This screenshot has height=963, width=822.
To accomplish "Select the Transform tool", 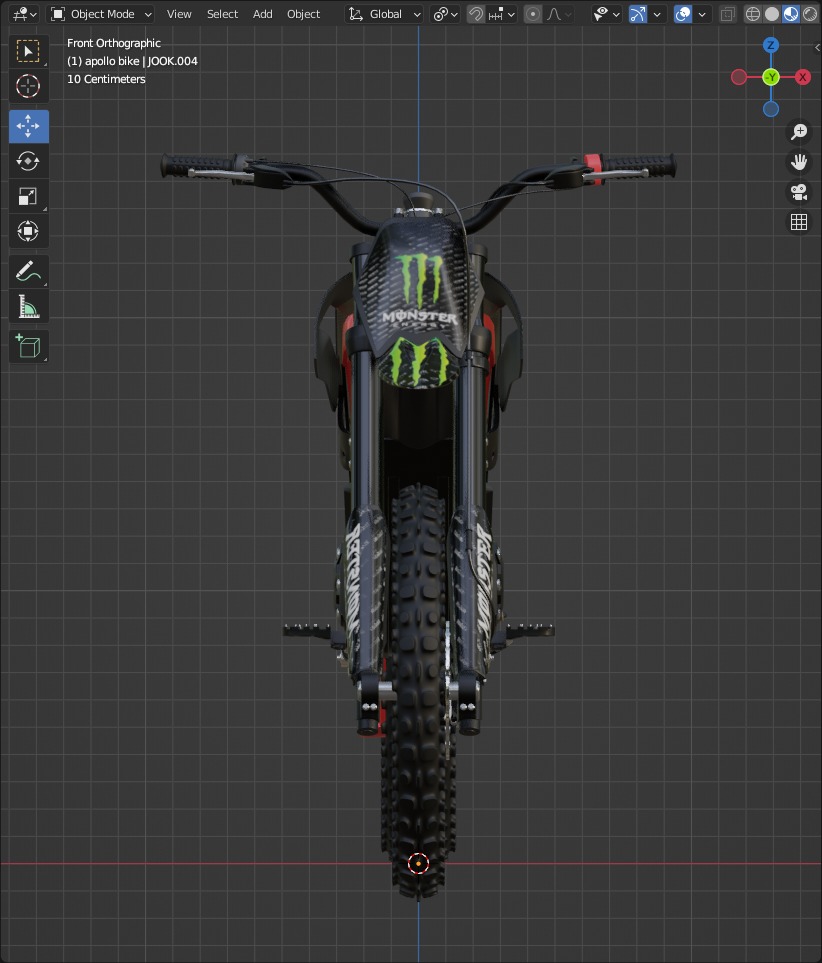I will coord(28,232).
